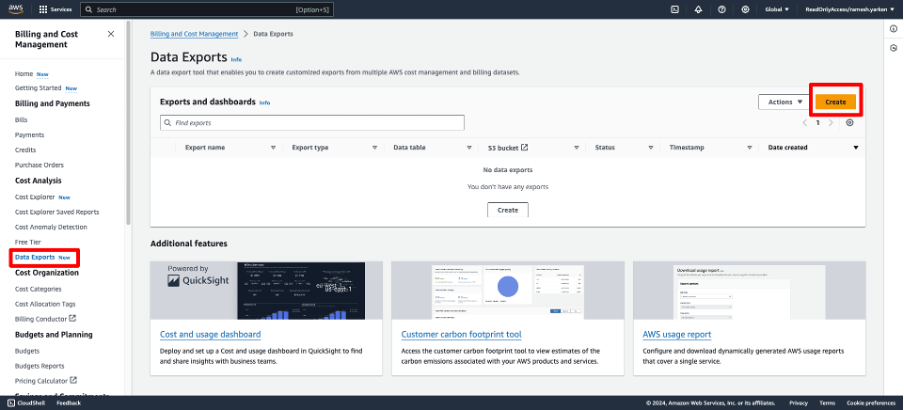
Task: Go to Home in sidebar
Action: click(24, 74)
